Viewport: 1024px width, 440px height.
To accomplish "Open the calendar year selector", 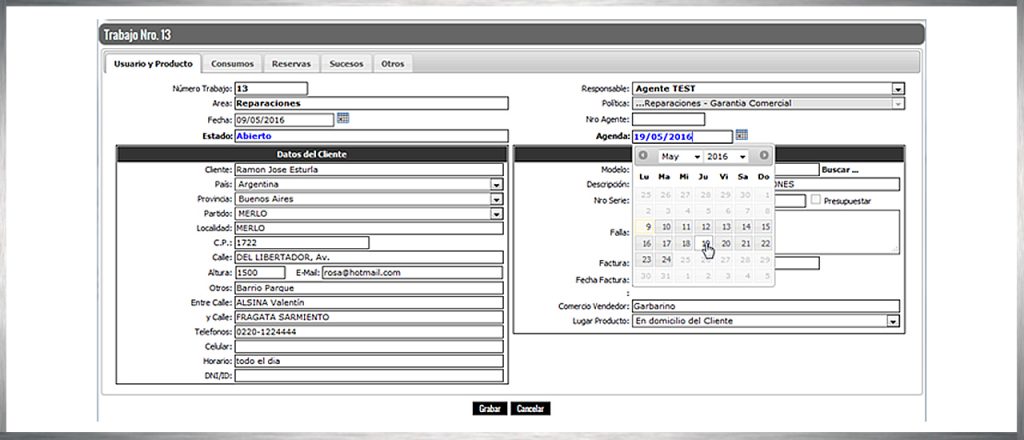I will (727, 157).
